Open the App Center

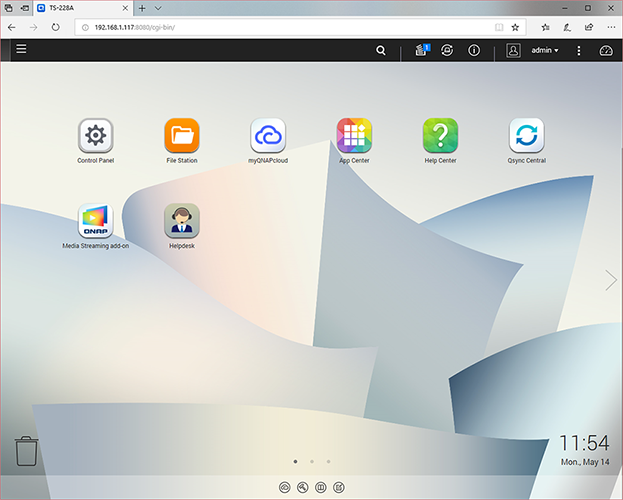click(x=354, y=136)
